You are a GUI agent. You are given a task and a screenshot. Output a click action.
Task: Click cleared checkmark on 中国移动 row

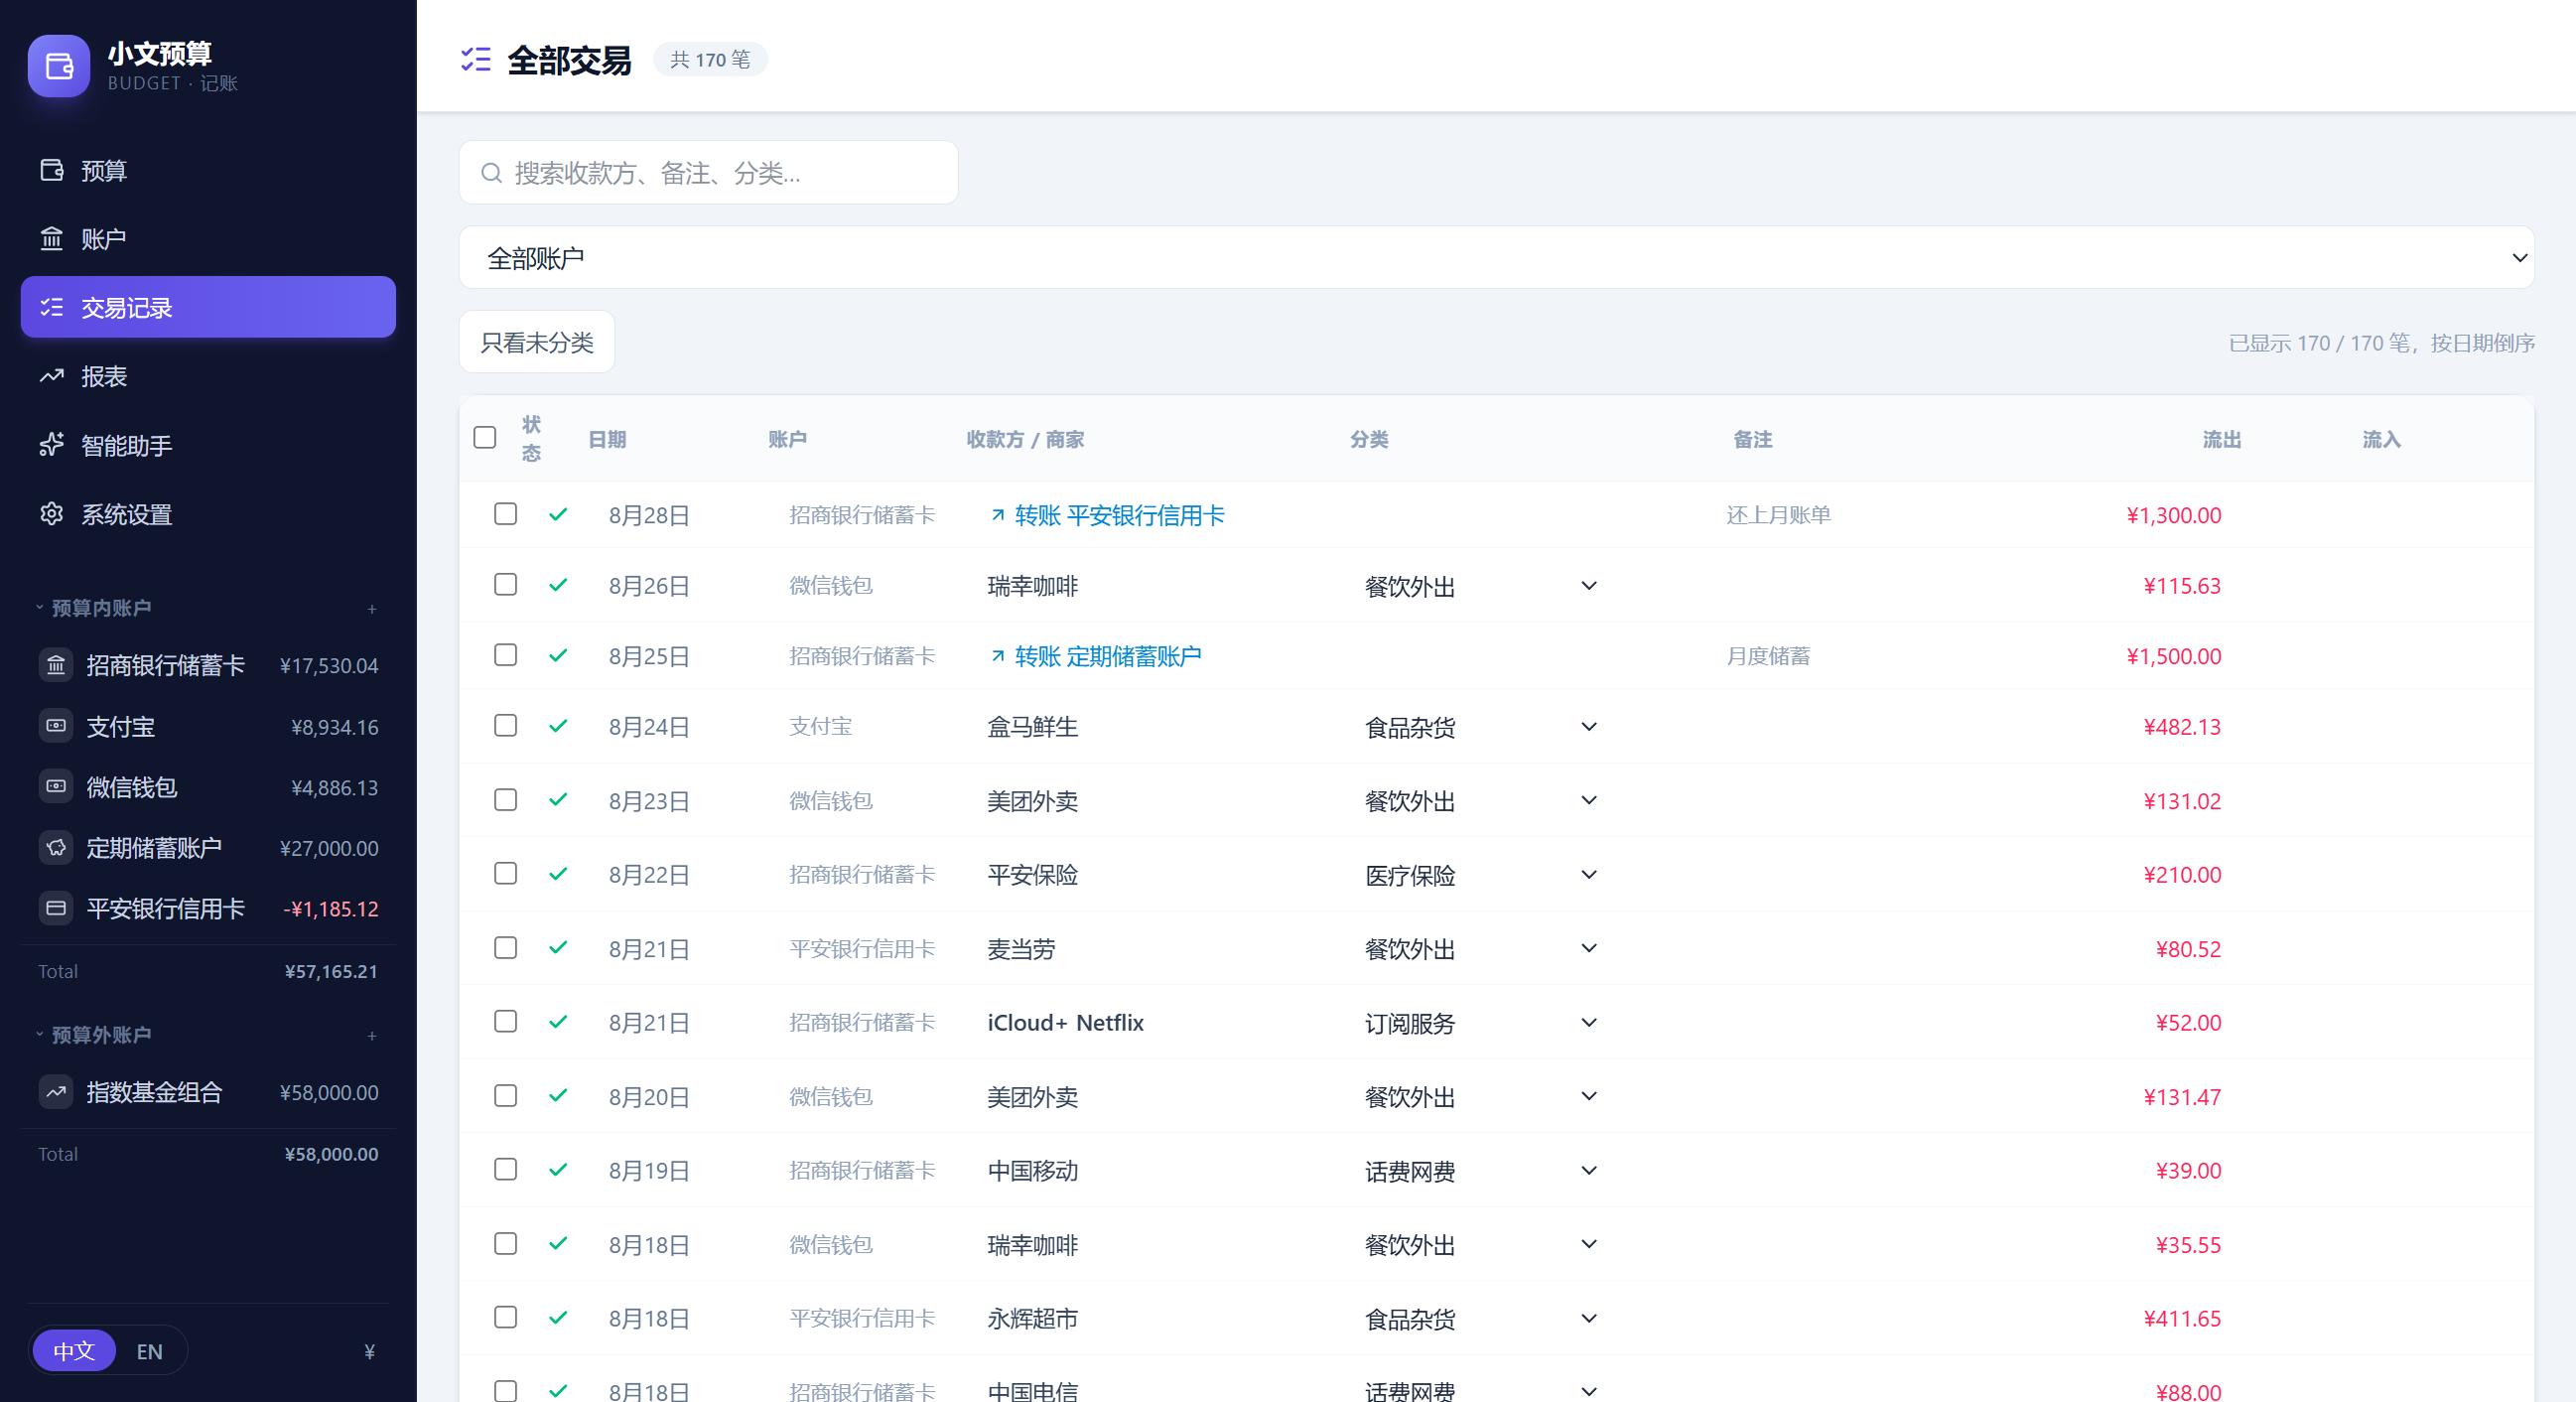point(558,1170)
